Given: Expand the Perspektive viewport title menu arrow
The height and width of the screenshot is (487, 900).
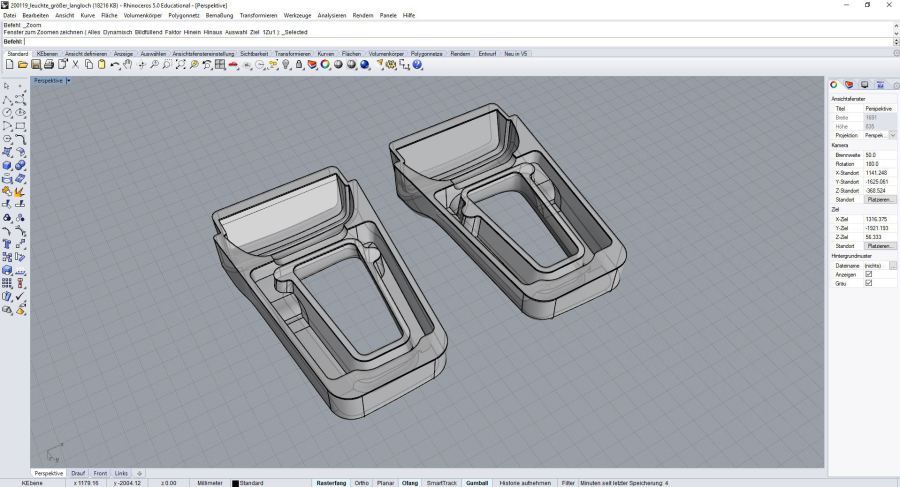Looking at the screenshot, I should [x=68, y=80].
